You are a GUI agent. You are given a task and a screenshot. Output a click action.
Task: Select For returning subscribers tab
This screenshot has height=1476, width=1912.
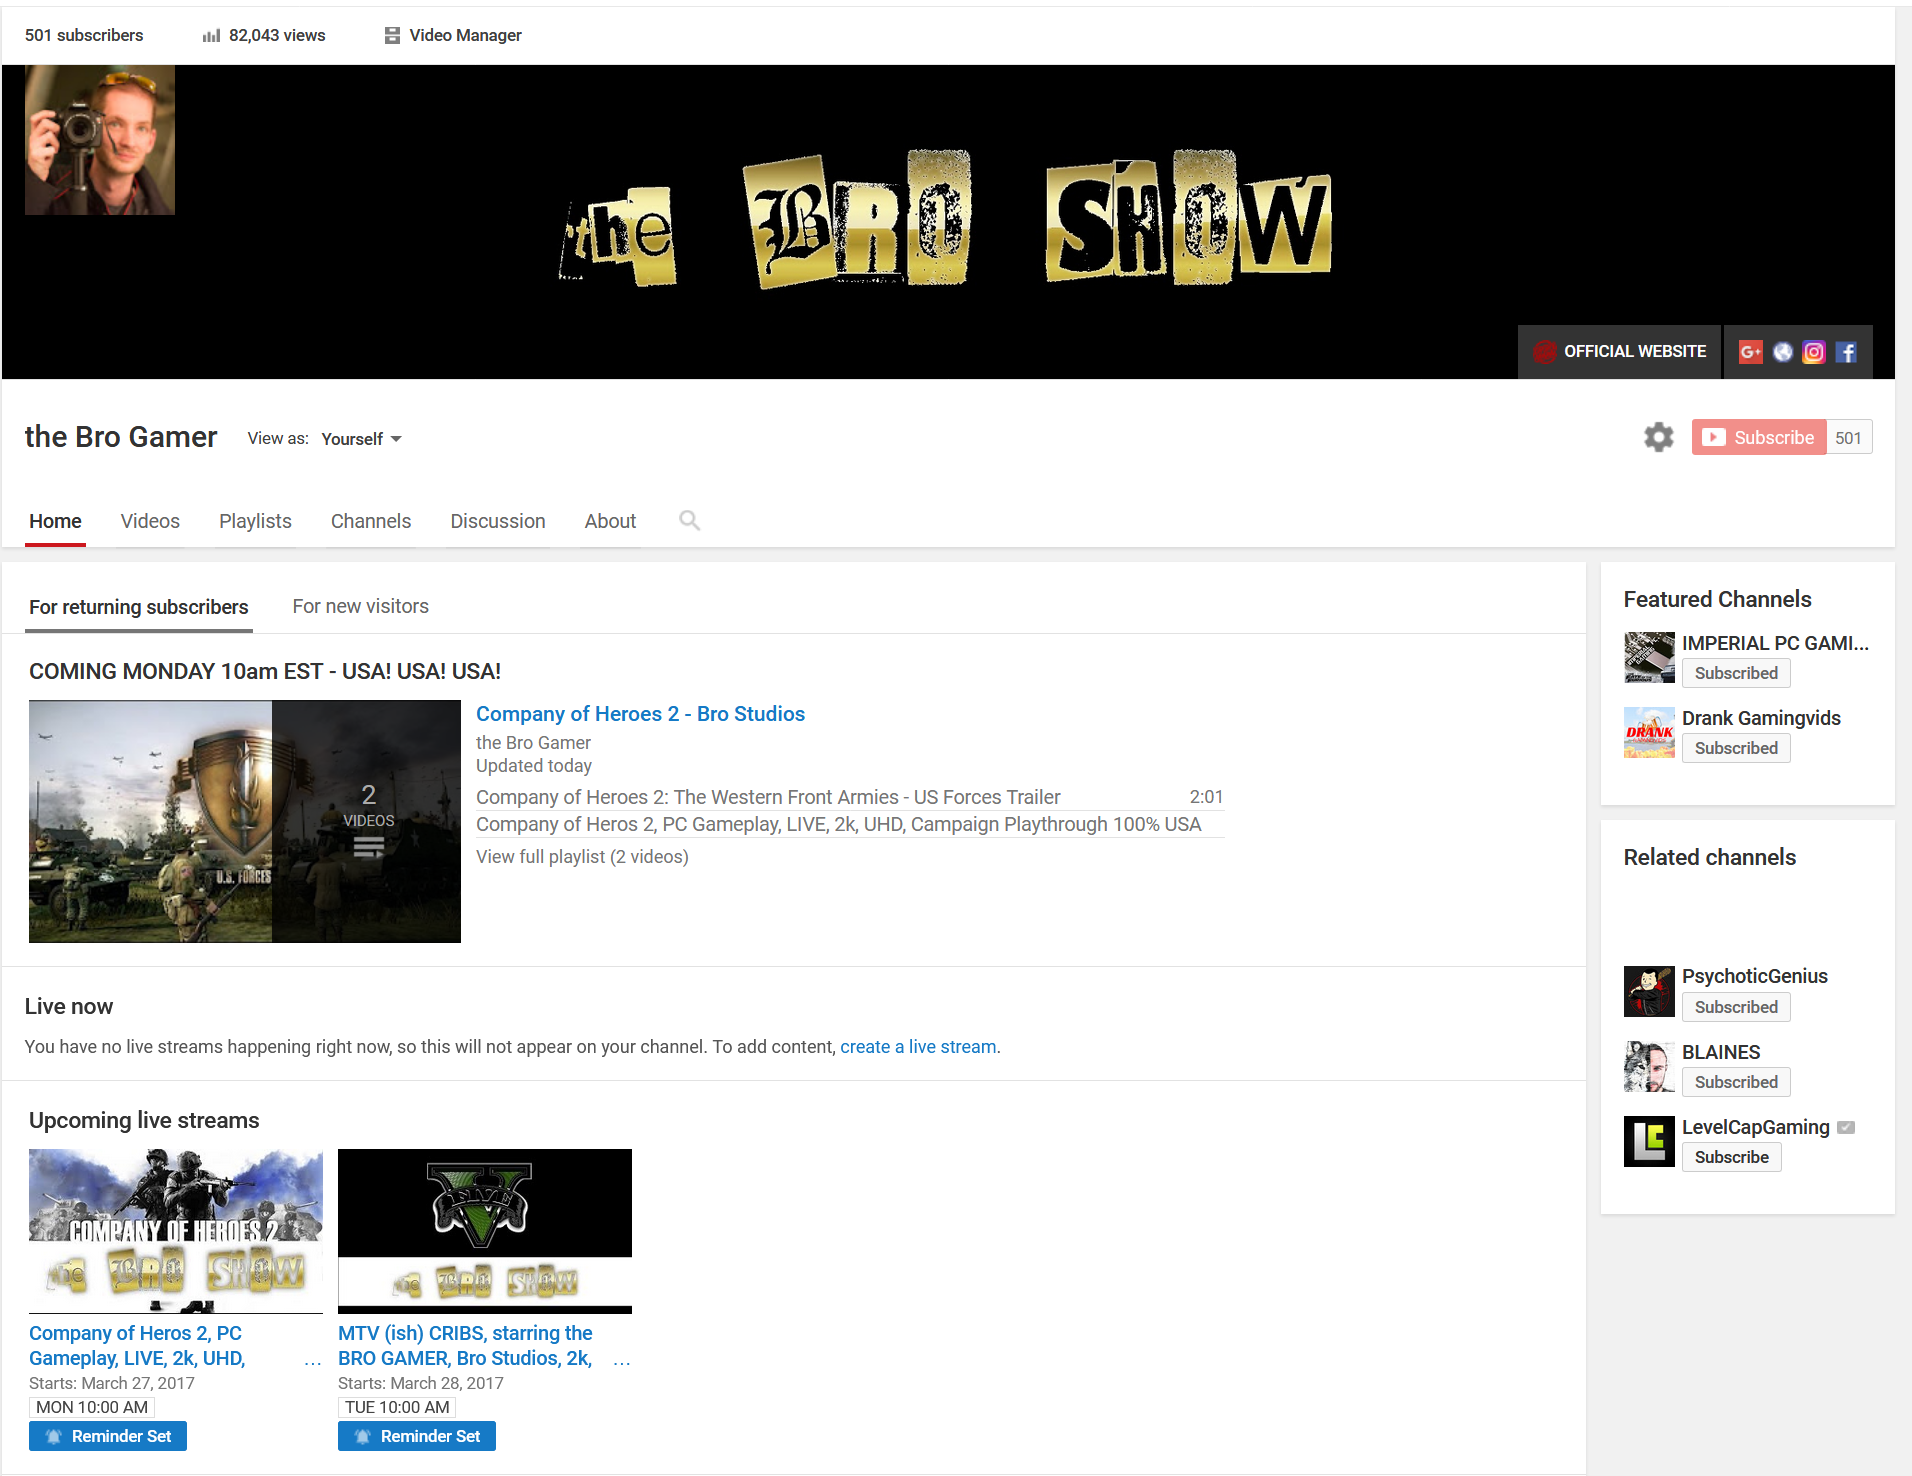[x=138, y=607]
